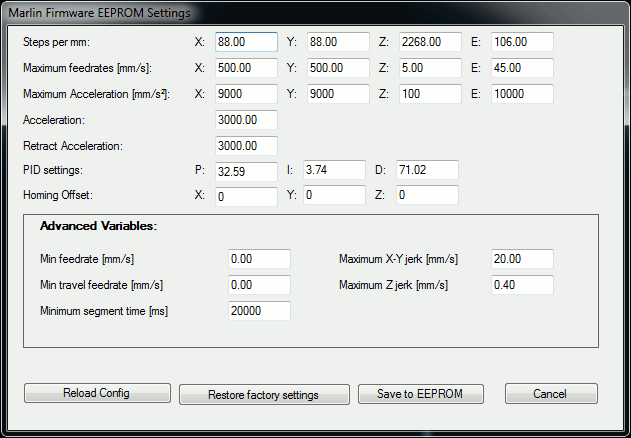
Task: Click the 'PID settings:' label
Action: [53, 170]
